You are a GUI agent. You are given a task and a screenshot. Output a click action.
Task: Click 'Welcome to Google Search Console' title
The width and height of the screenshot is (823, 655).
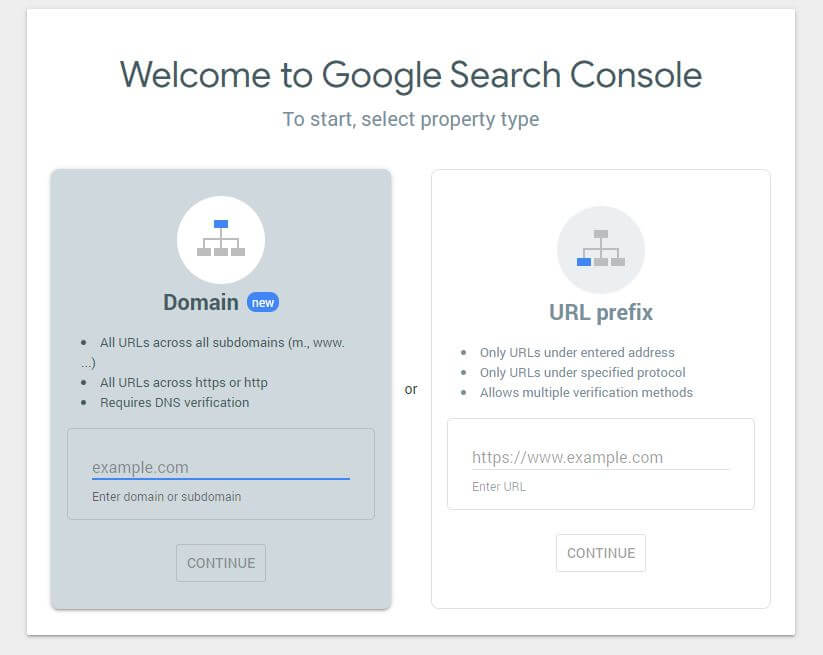[x=411, y=75]
